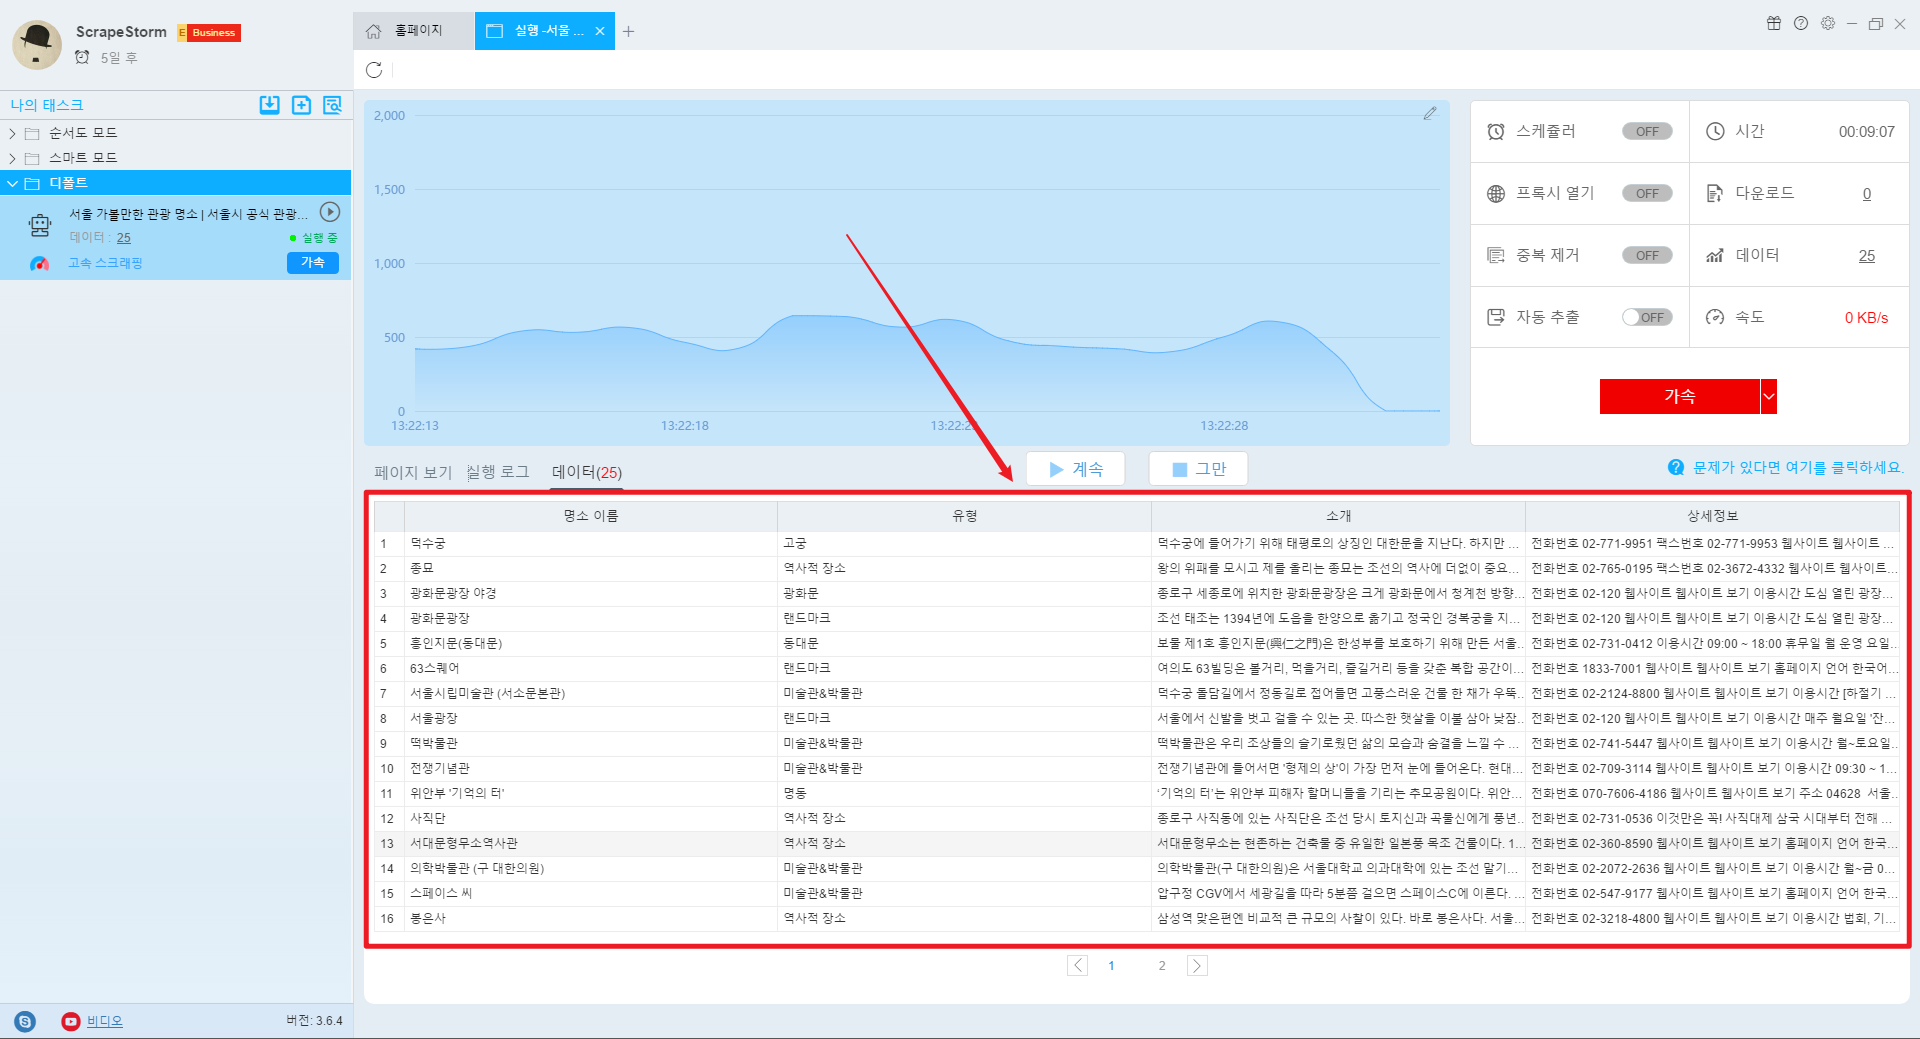Screen dimensions: 1920x1039
Task: Select the 덕수궁 cell in row 1
Action: 591,543
